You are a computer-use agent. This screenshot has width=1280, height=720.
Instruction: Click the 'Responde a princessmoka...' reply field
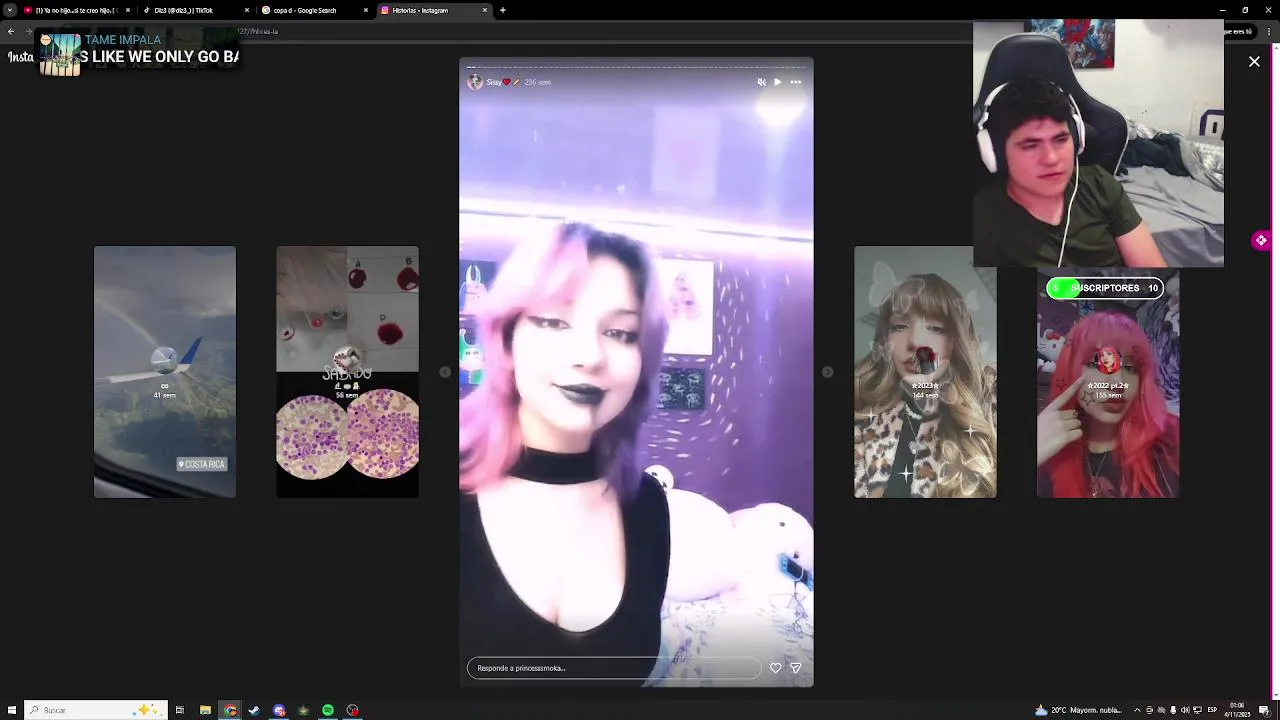point(613,668)
